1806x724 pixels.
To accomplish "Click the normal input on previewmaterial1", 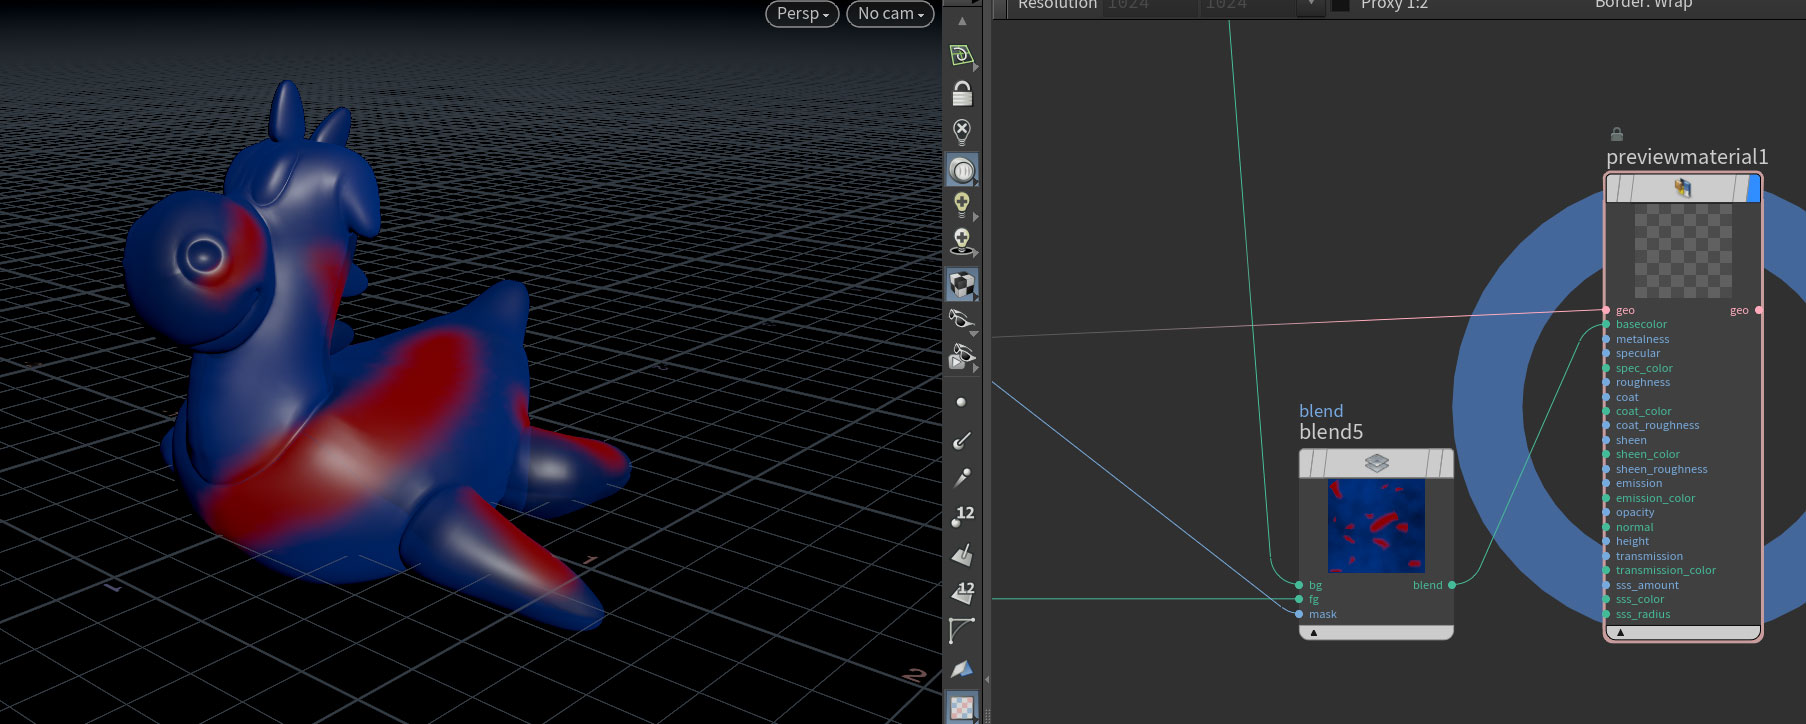I will (x=1606, y=527).
